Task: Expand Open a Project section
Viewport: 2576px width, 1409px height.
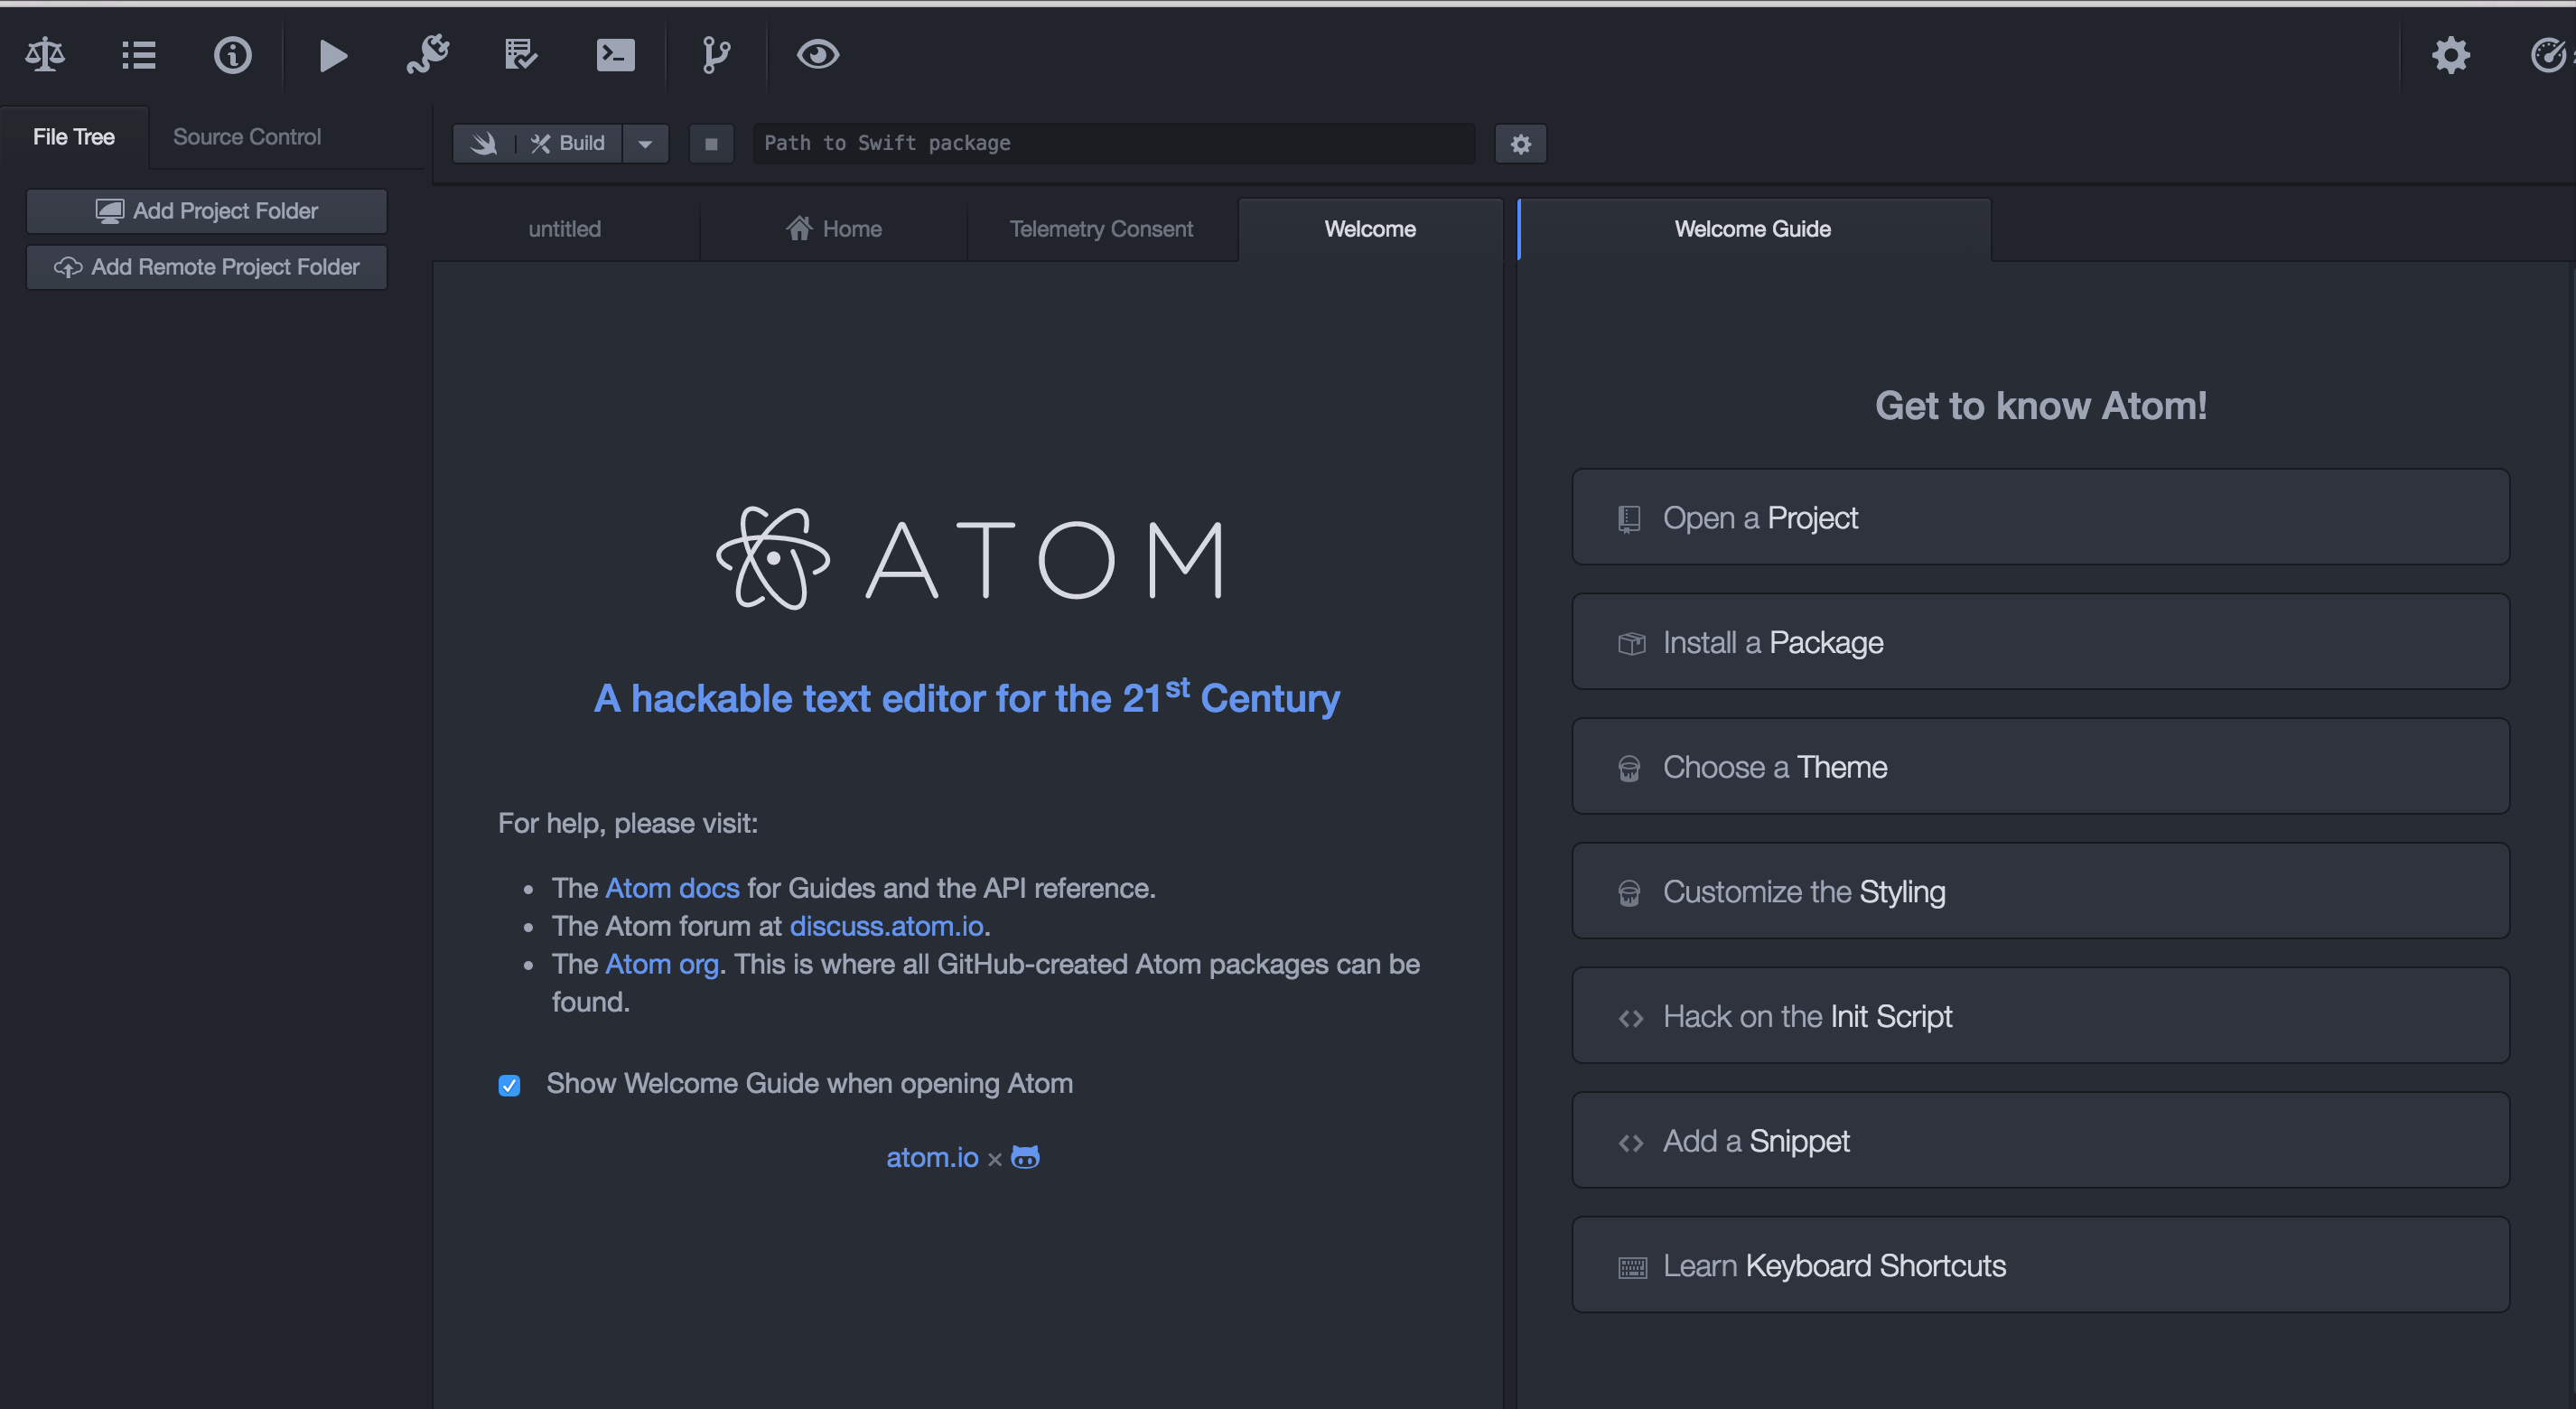Action: [2040, 517]
